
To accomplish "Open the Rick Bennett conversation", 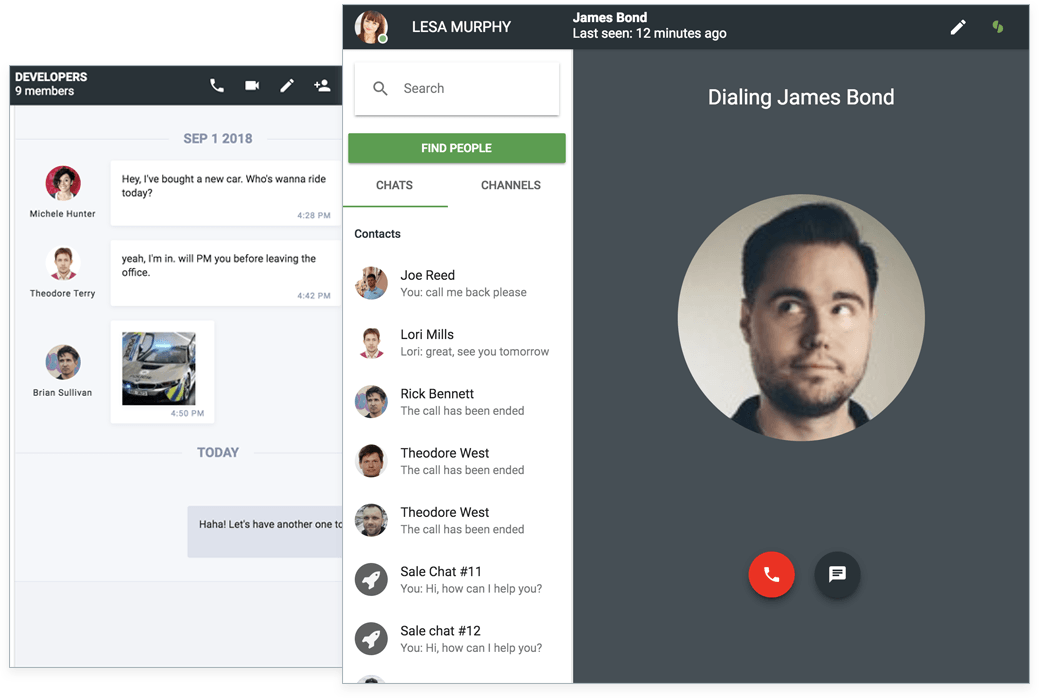I will [x=457, y=402].
